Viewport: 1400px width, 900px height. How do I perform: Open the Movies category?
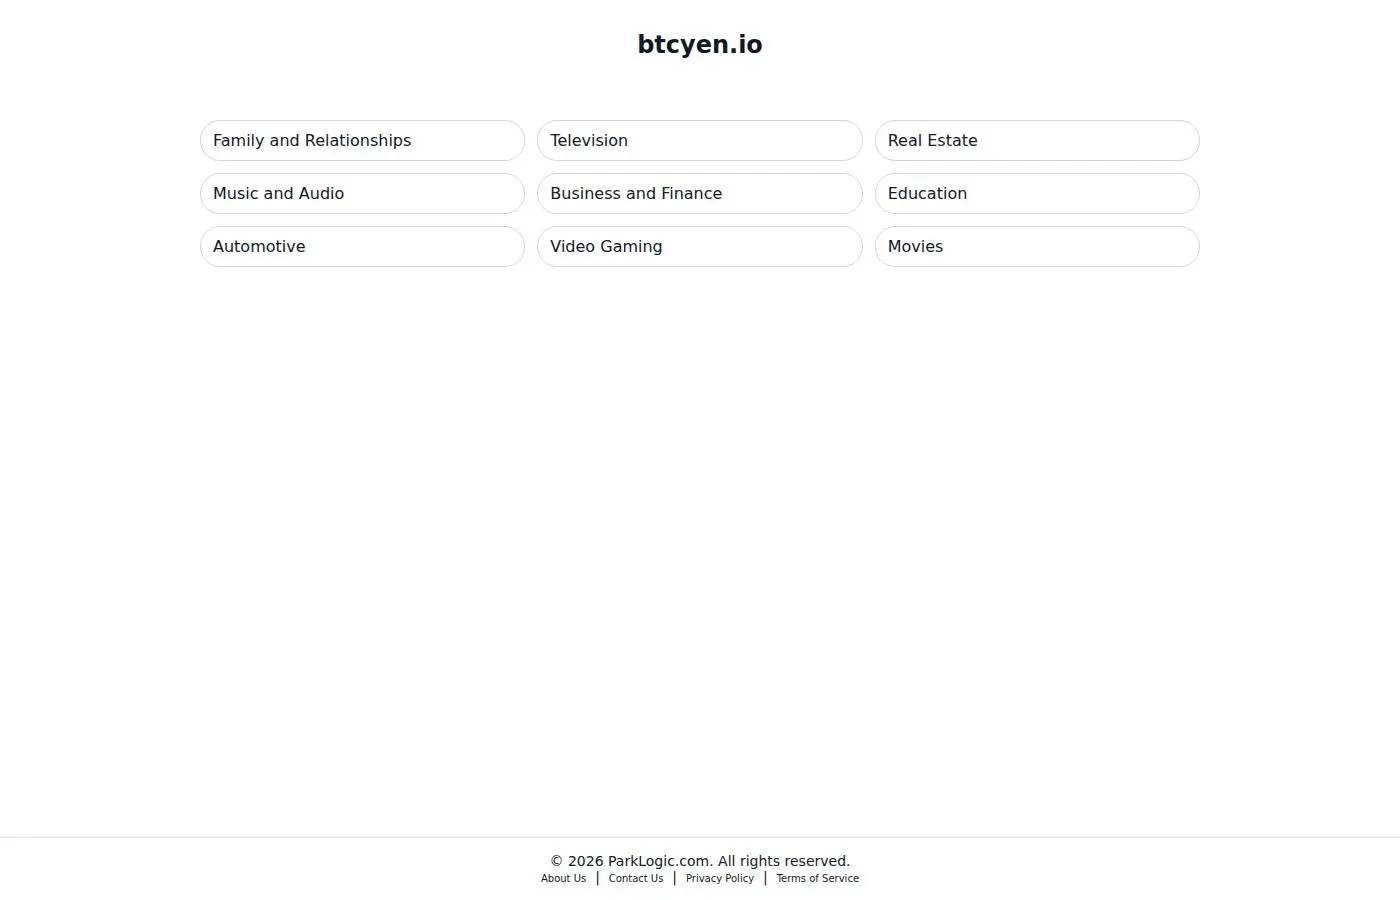click(x=1037, y=247)
